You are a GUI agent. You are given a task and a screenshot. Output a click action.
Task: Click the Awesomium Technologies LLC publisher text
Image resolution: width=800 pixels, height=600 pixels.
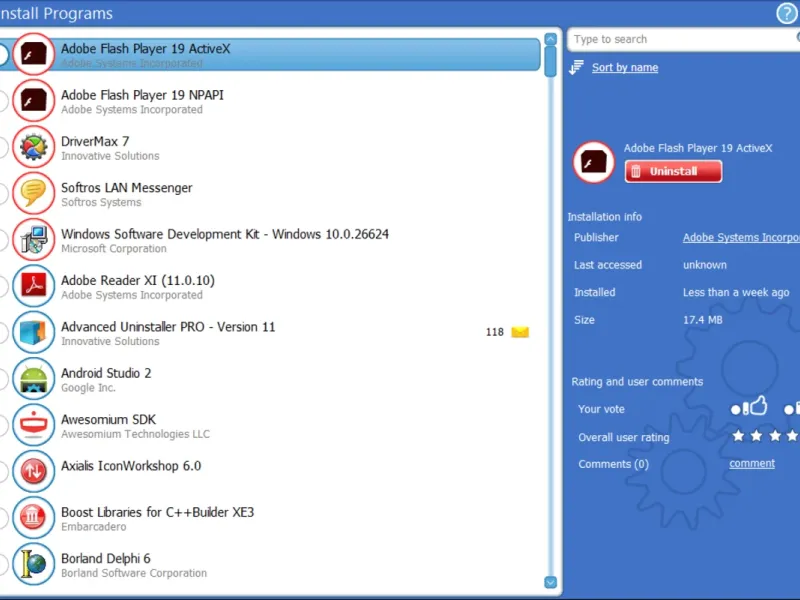(x=135, y=434)
